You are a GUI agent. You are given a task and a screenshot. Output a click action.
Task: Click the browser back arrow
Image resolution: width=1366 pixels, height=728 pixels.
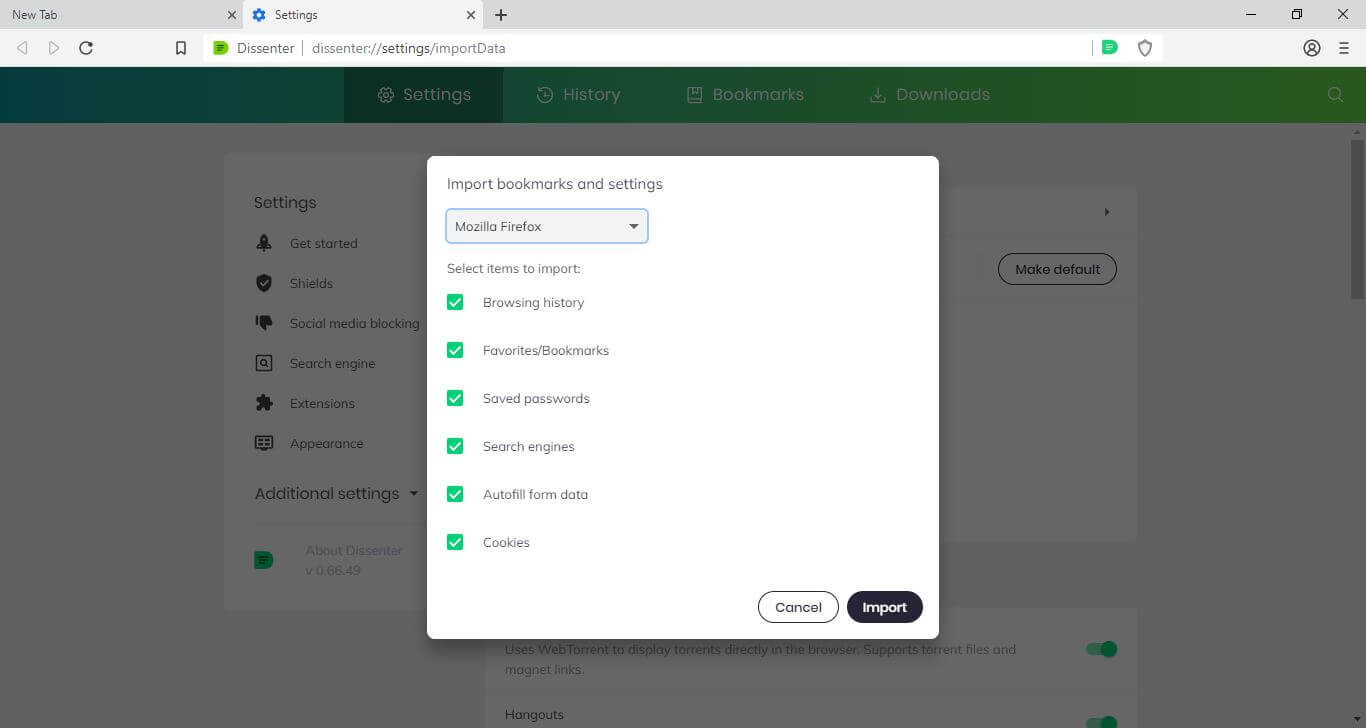pos(22,48)
